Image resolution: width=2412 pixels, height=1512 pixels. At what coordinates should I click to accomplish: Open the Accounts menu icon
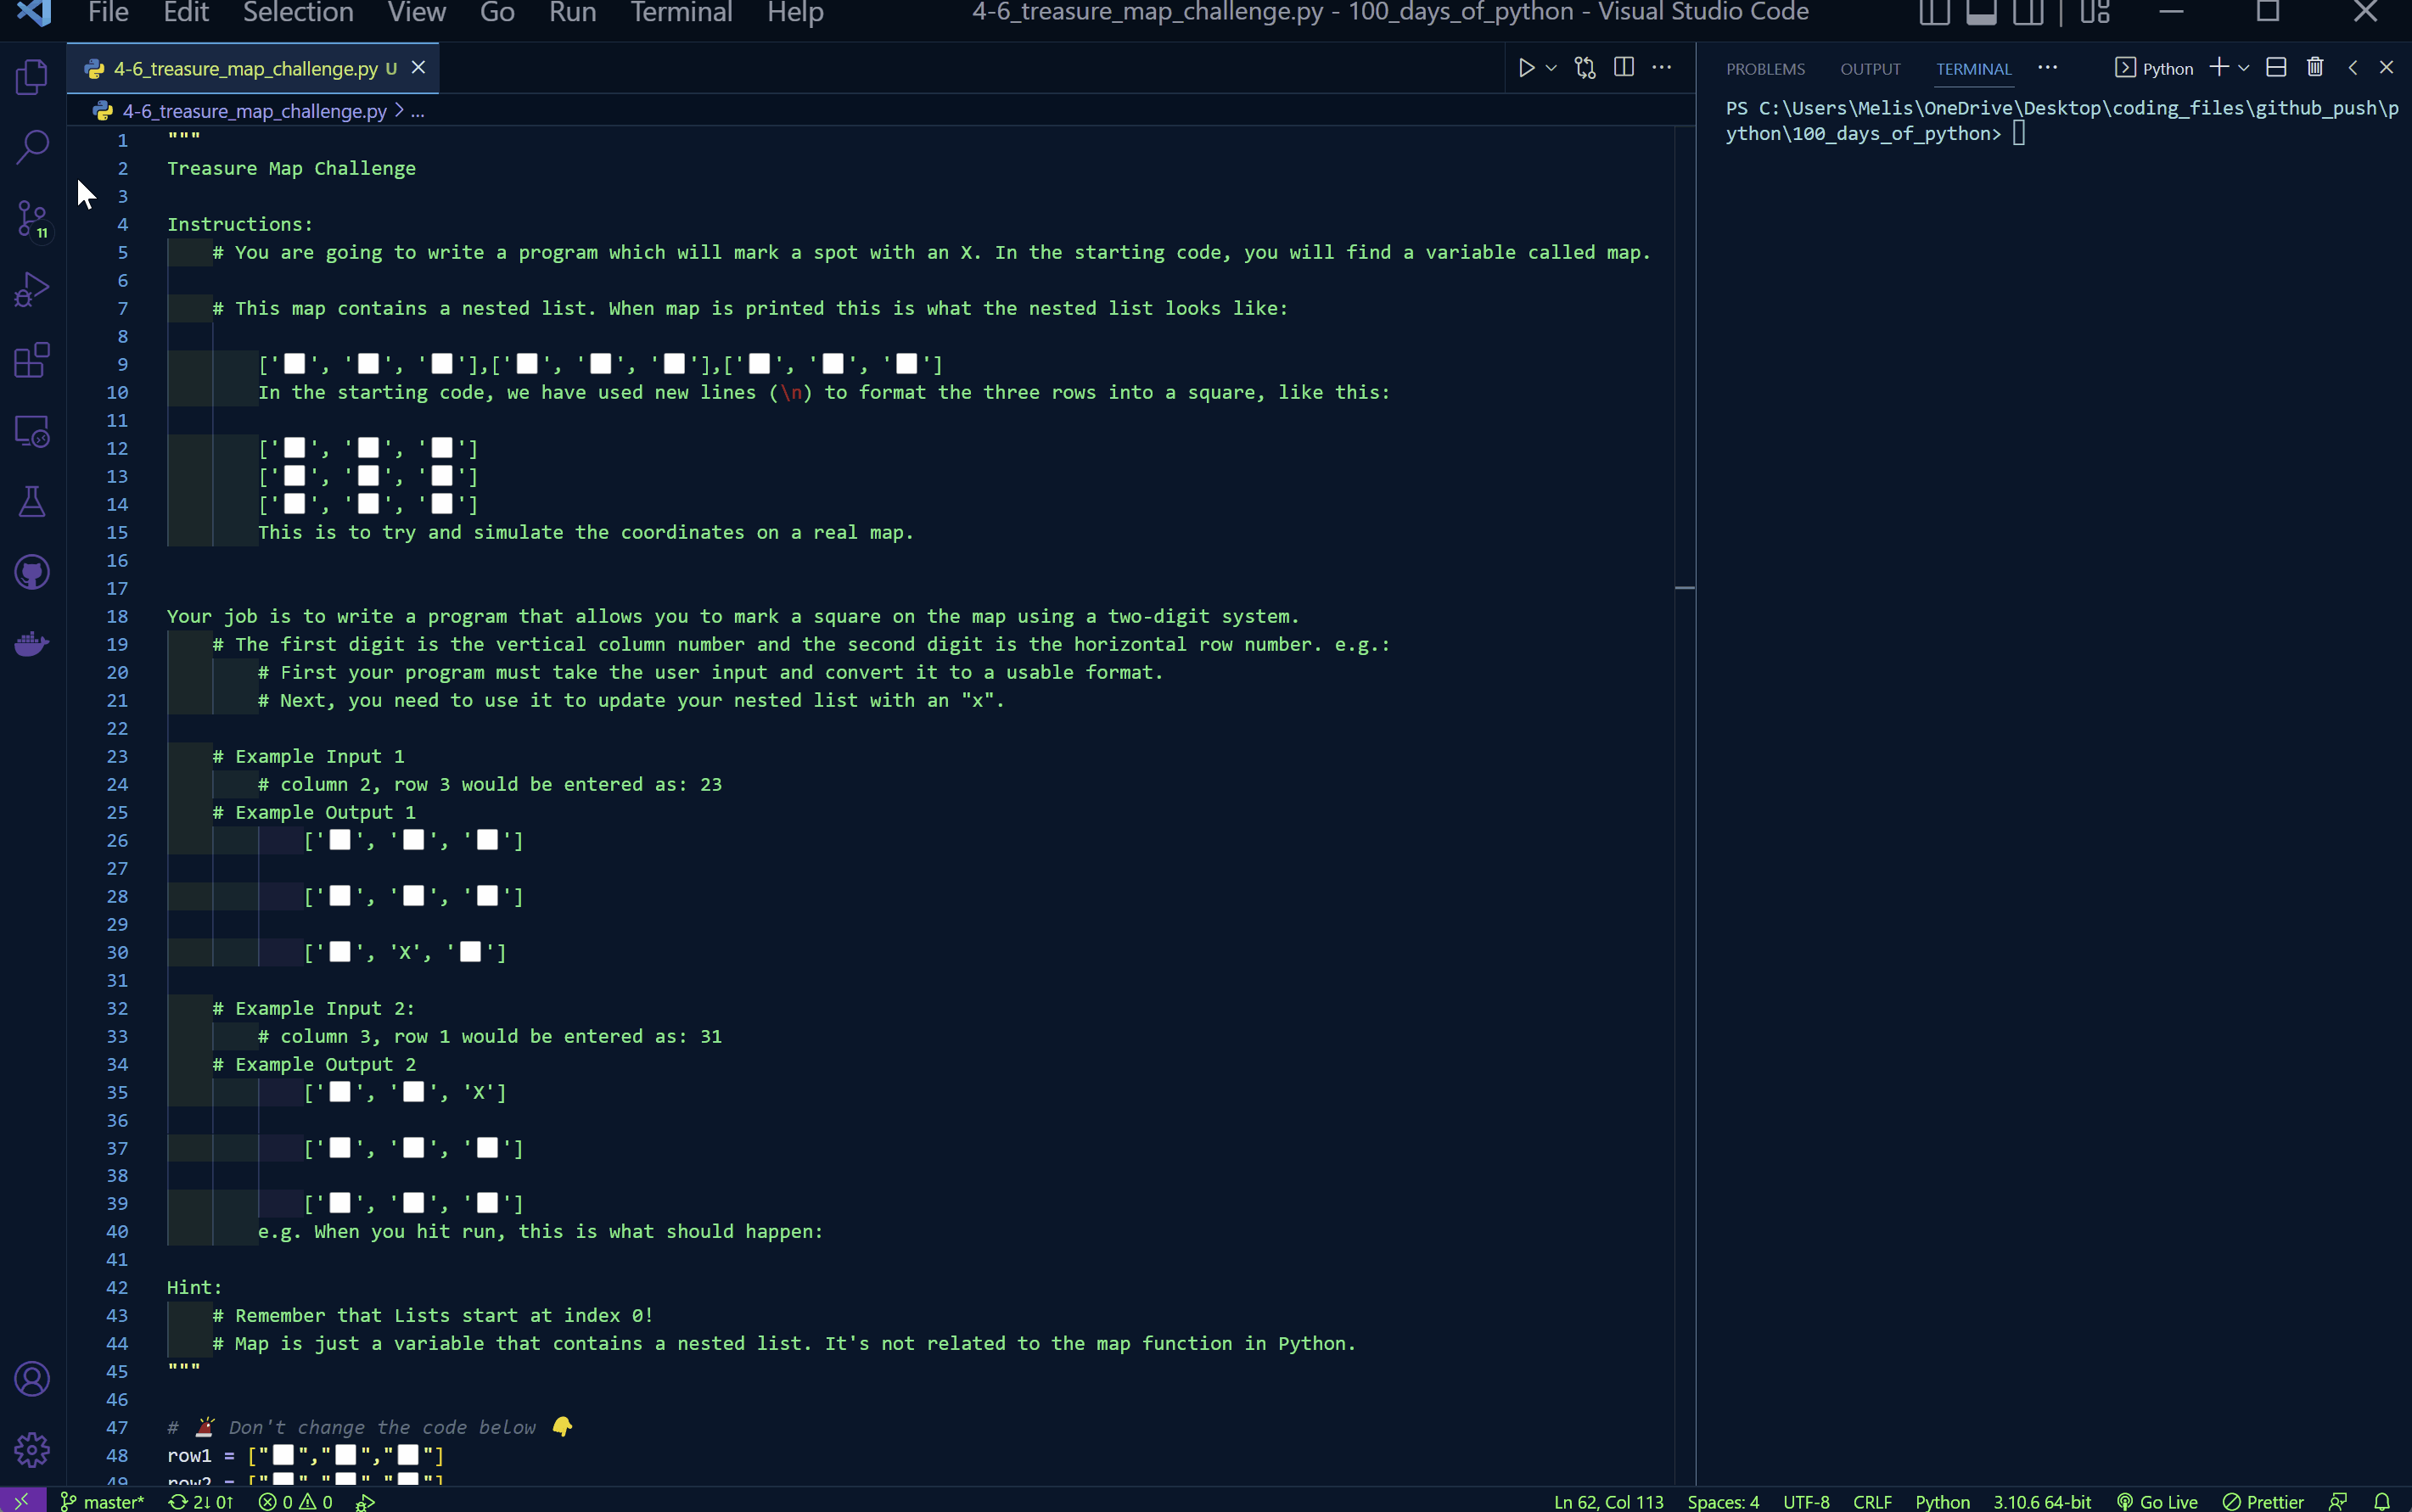tap(32, 1379)
